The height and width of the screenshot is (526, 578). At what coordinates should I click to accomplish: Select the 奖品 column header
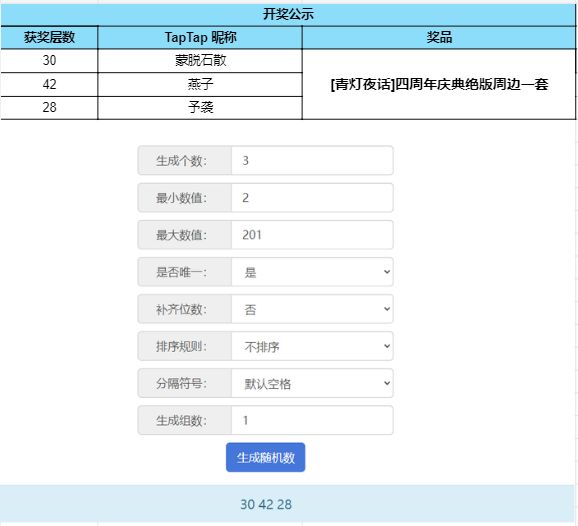pyautogui.click(x=439, y=37)
